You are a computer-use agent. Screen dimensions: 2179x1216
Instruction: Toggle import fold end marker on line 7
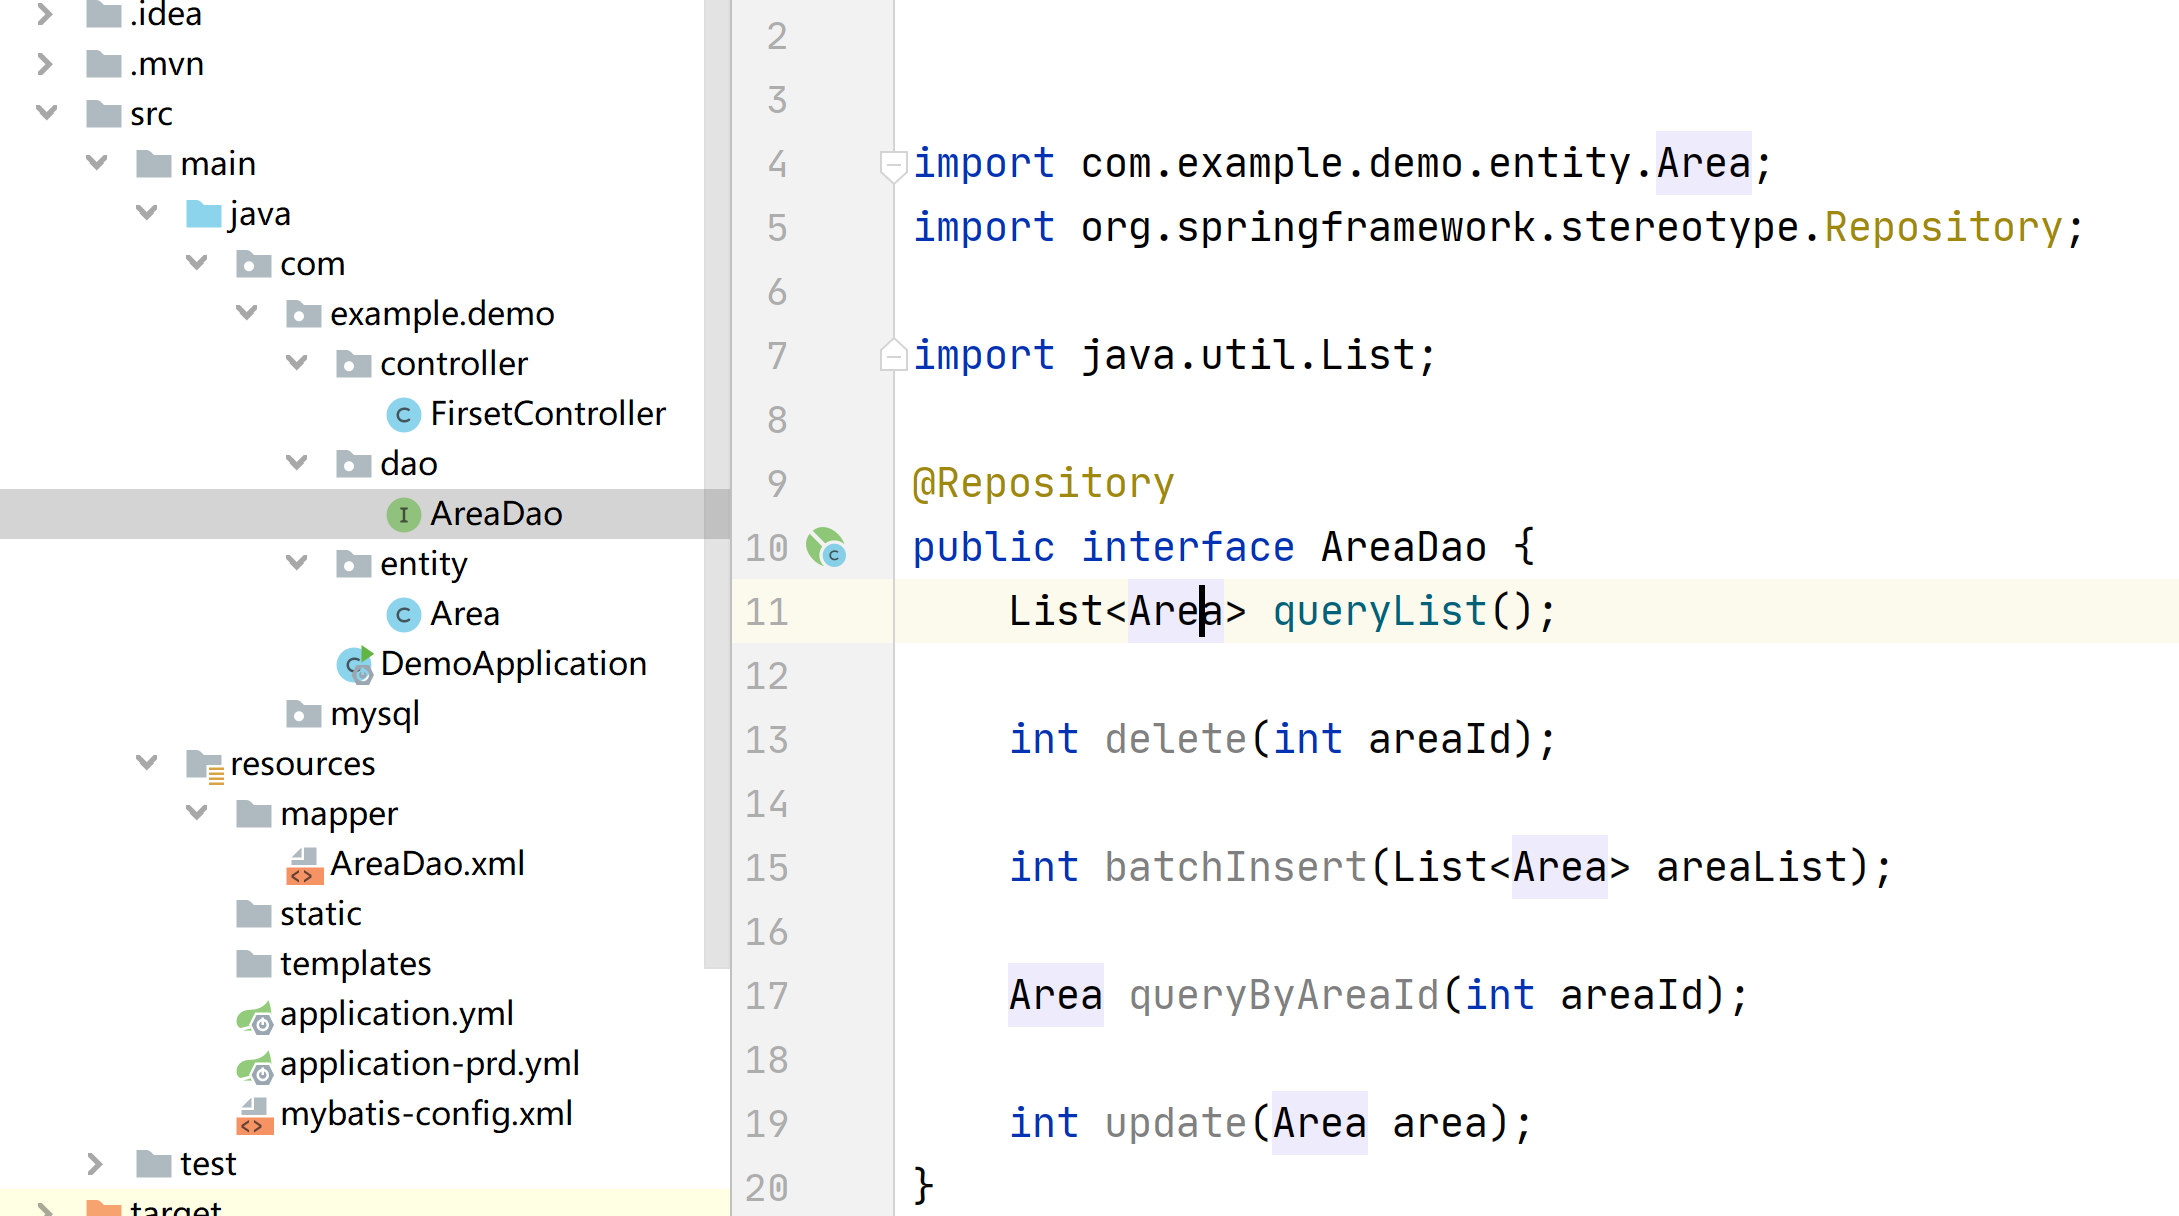click(892, 356)
